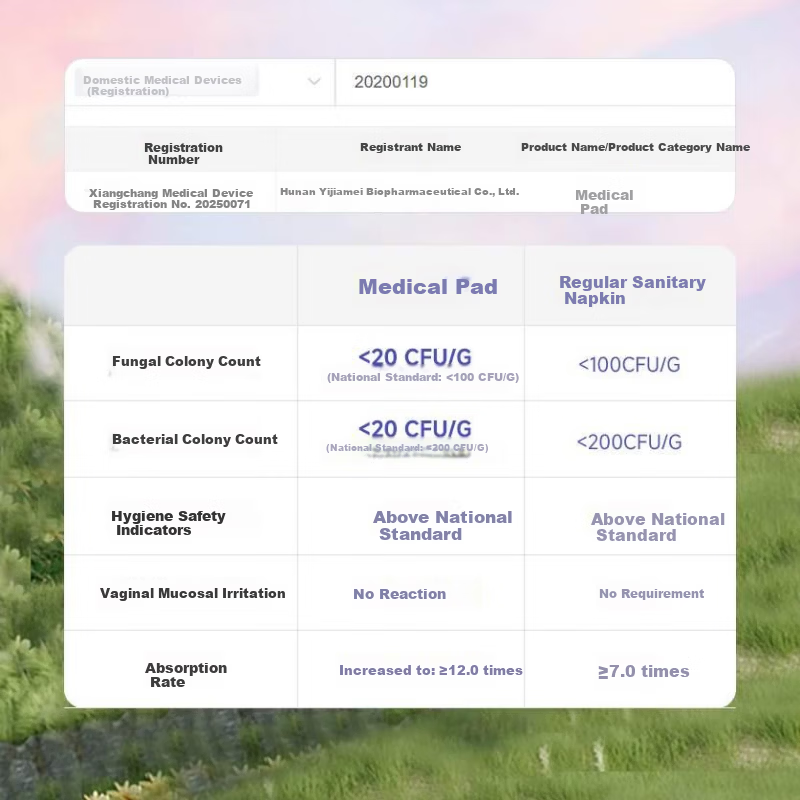Select Xiangchang Medical Device Registration No. 20250071
Image resolution: width=800 pixels, height=800 pixels.
pos(171,198)
